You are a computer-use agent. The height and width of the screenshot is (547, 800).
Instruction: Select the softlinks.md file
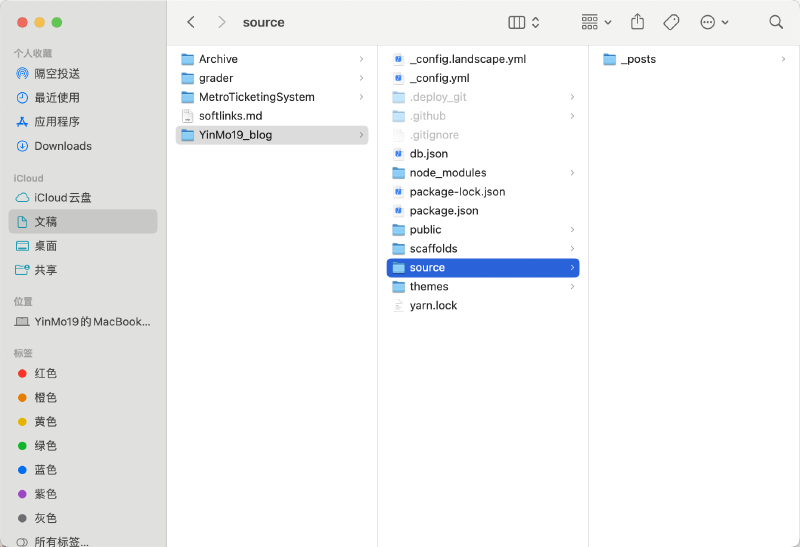point(230,116)
